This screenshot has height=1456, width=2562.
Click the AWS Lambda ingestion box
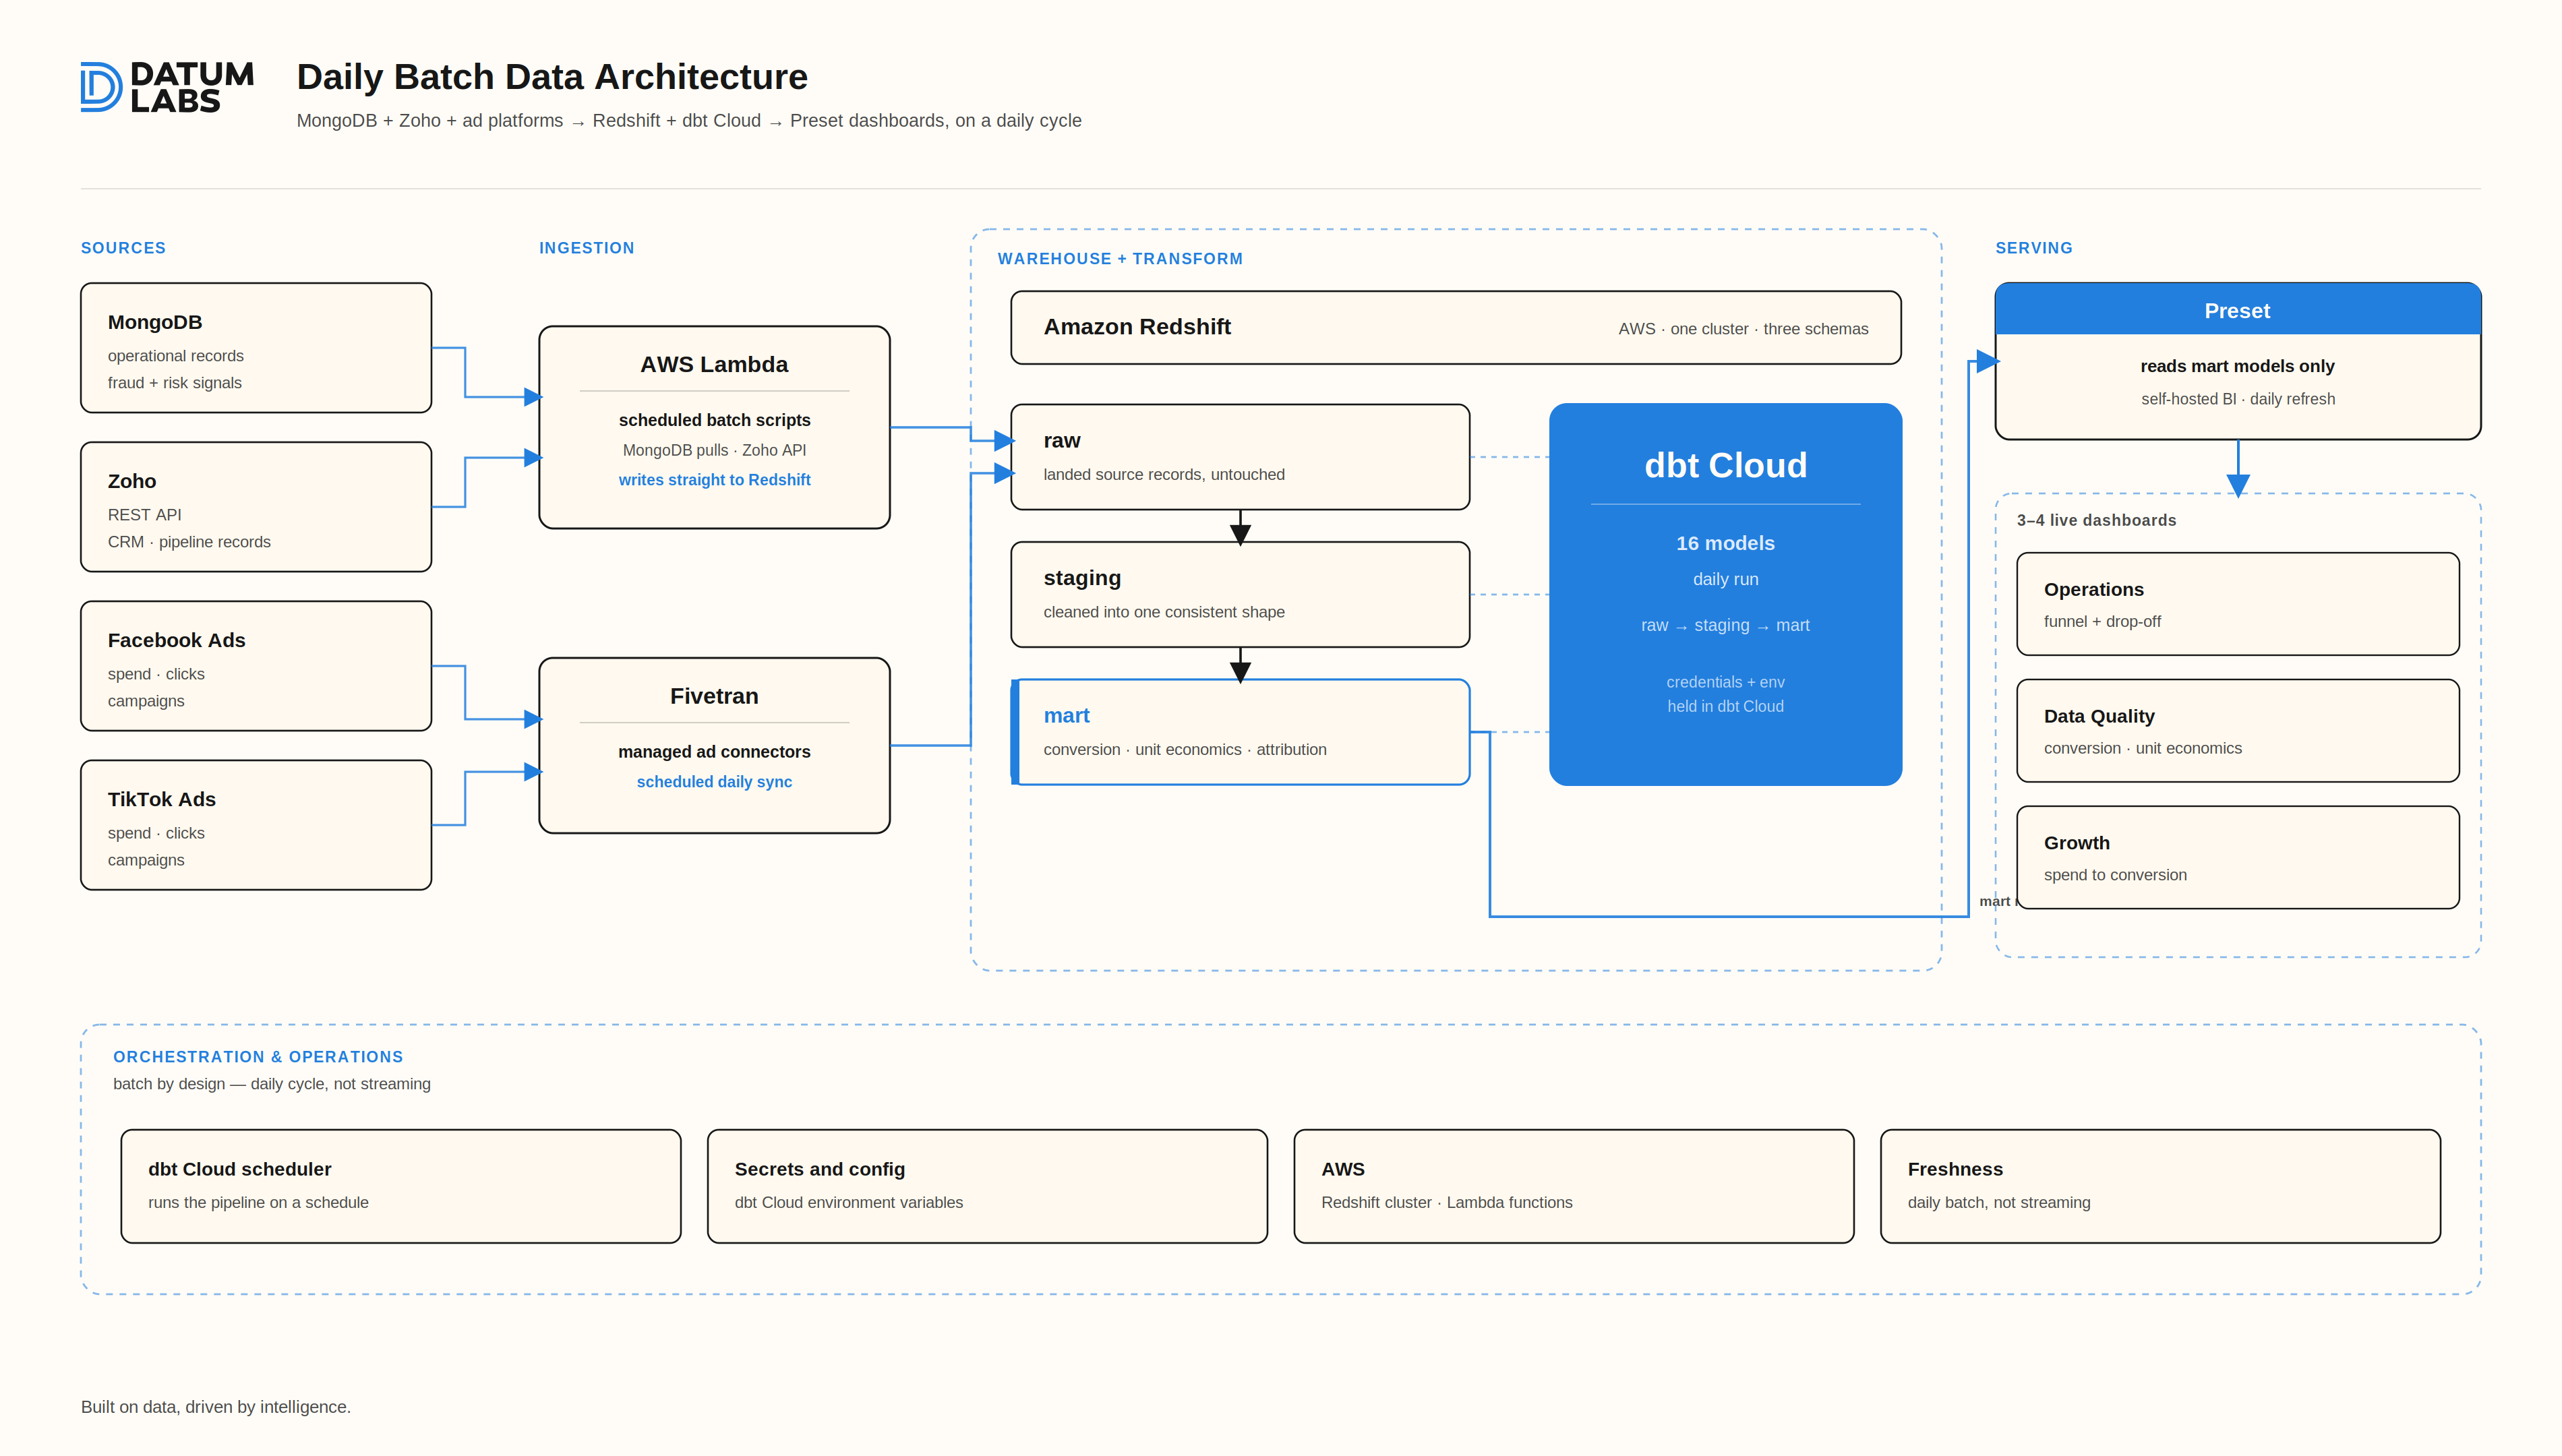tap(714, 427)
